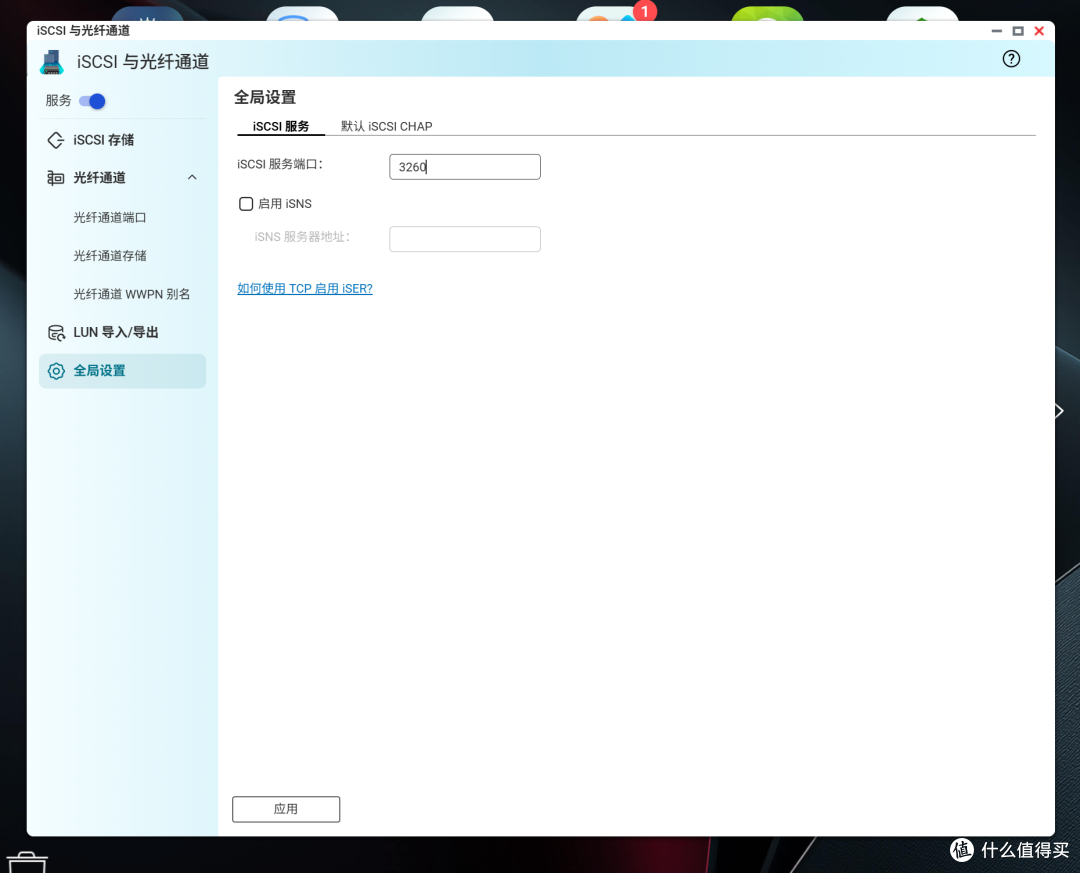Select 光纤通道 WWPN 别名 item
The height and width of the screenshot is (873, 1080).
point(132,294)
